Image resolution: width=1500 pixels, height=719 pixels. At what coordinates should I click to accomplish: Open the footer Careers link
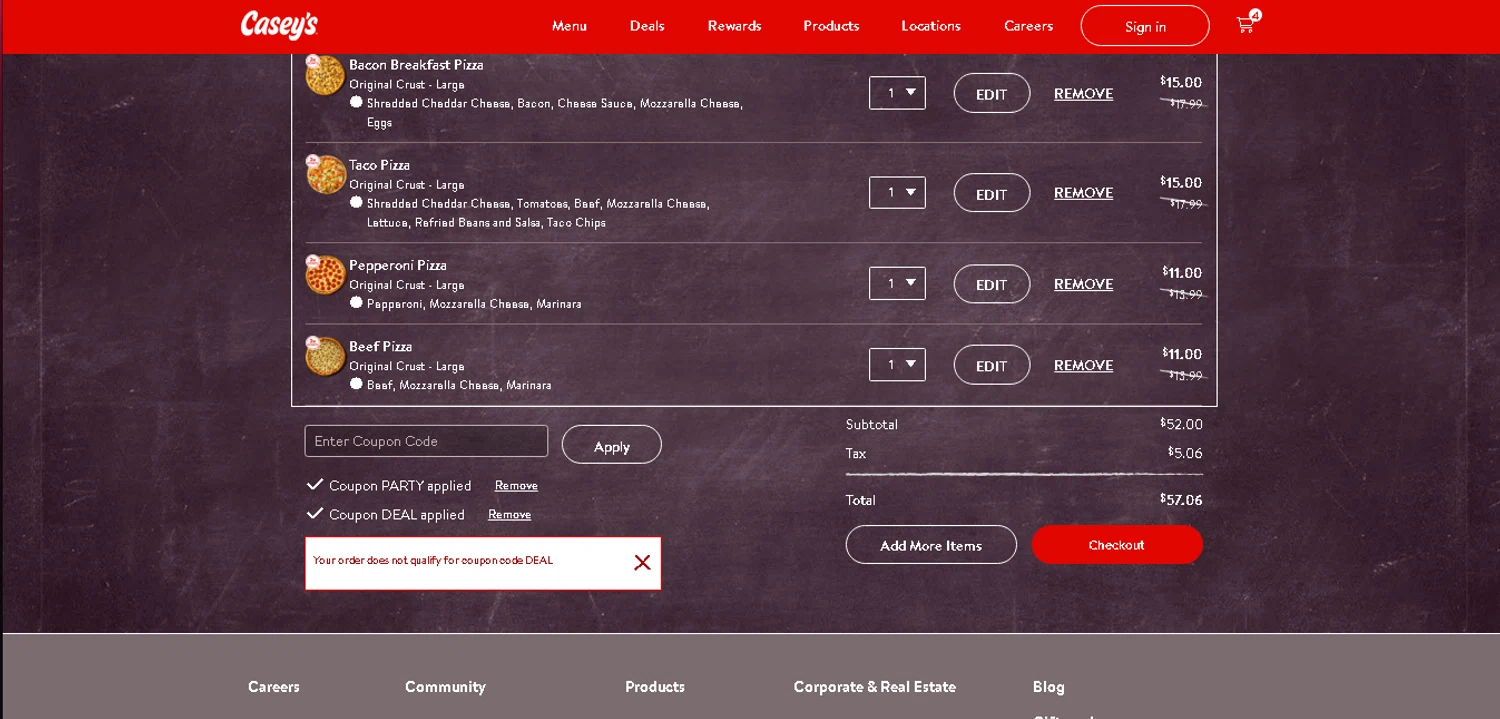(274, 687)
